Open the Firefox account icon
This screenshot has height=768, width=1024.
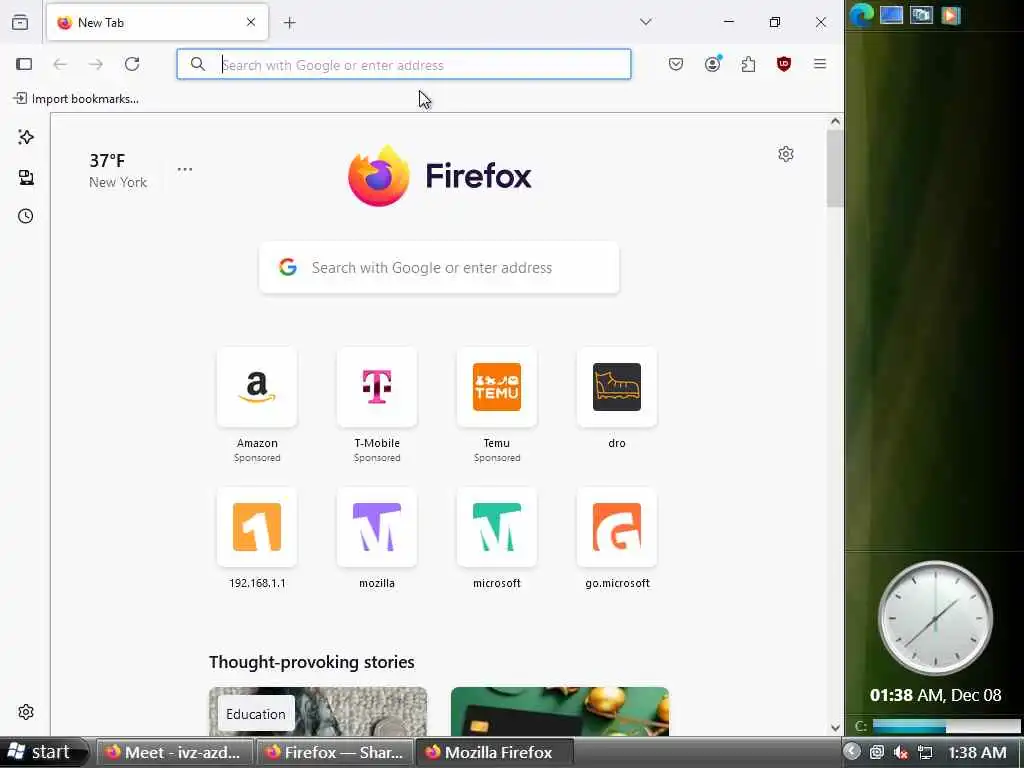coord(712,64)
